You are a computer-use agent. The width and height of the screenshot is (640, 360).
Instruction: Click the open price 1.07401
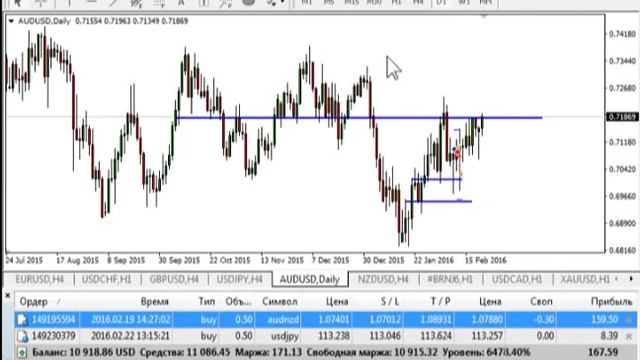coord(333,320)
